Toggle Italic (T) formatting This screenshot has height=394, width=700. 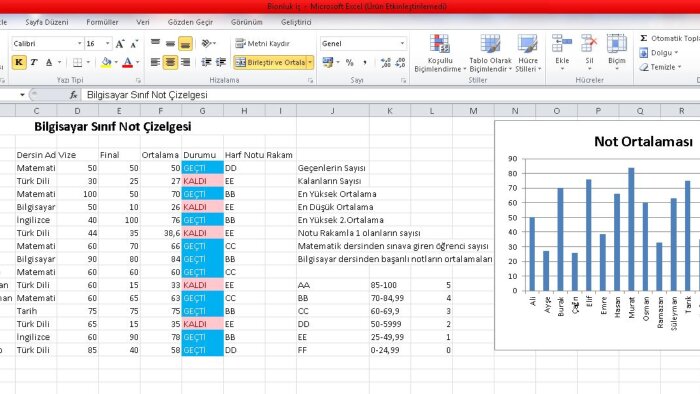pyautogui.click(x=34, y=62)
